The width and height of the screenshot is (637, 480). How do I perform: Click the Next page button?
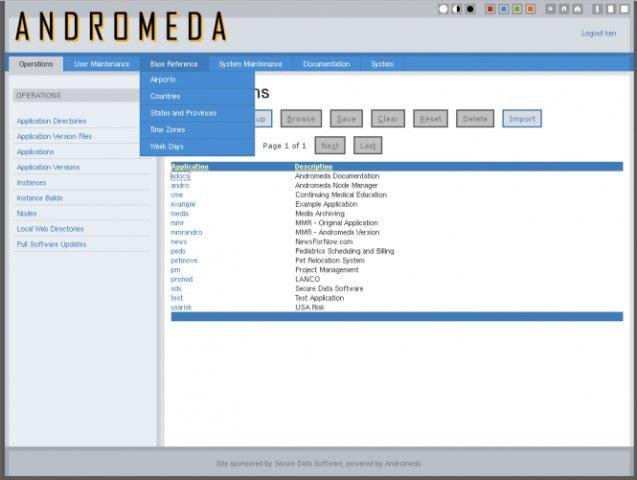click(x=330, y=145)
